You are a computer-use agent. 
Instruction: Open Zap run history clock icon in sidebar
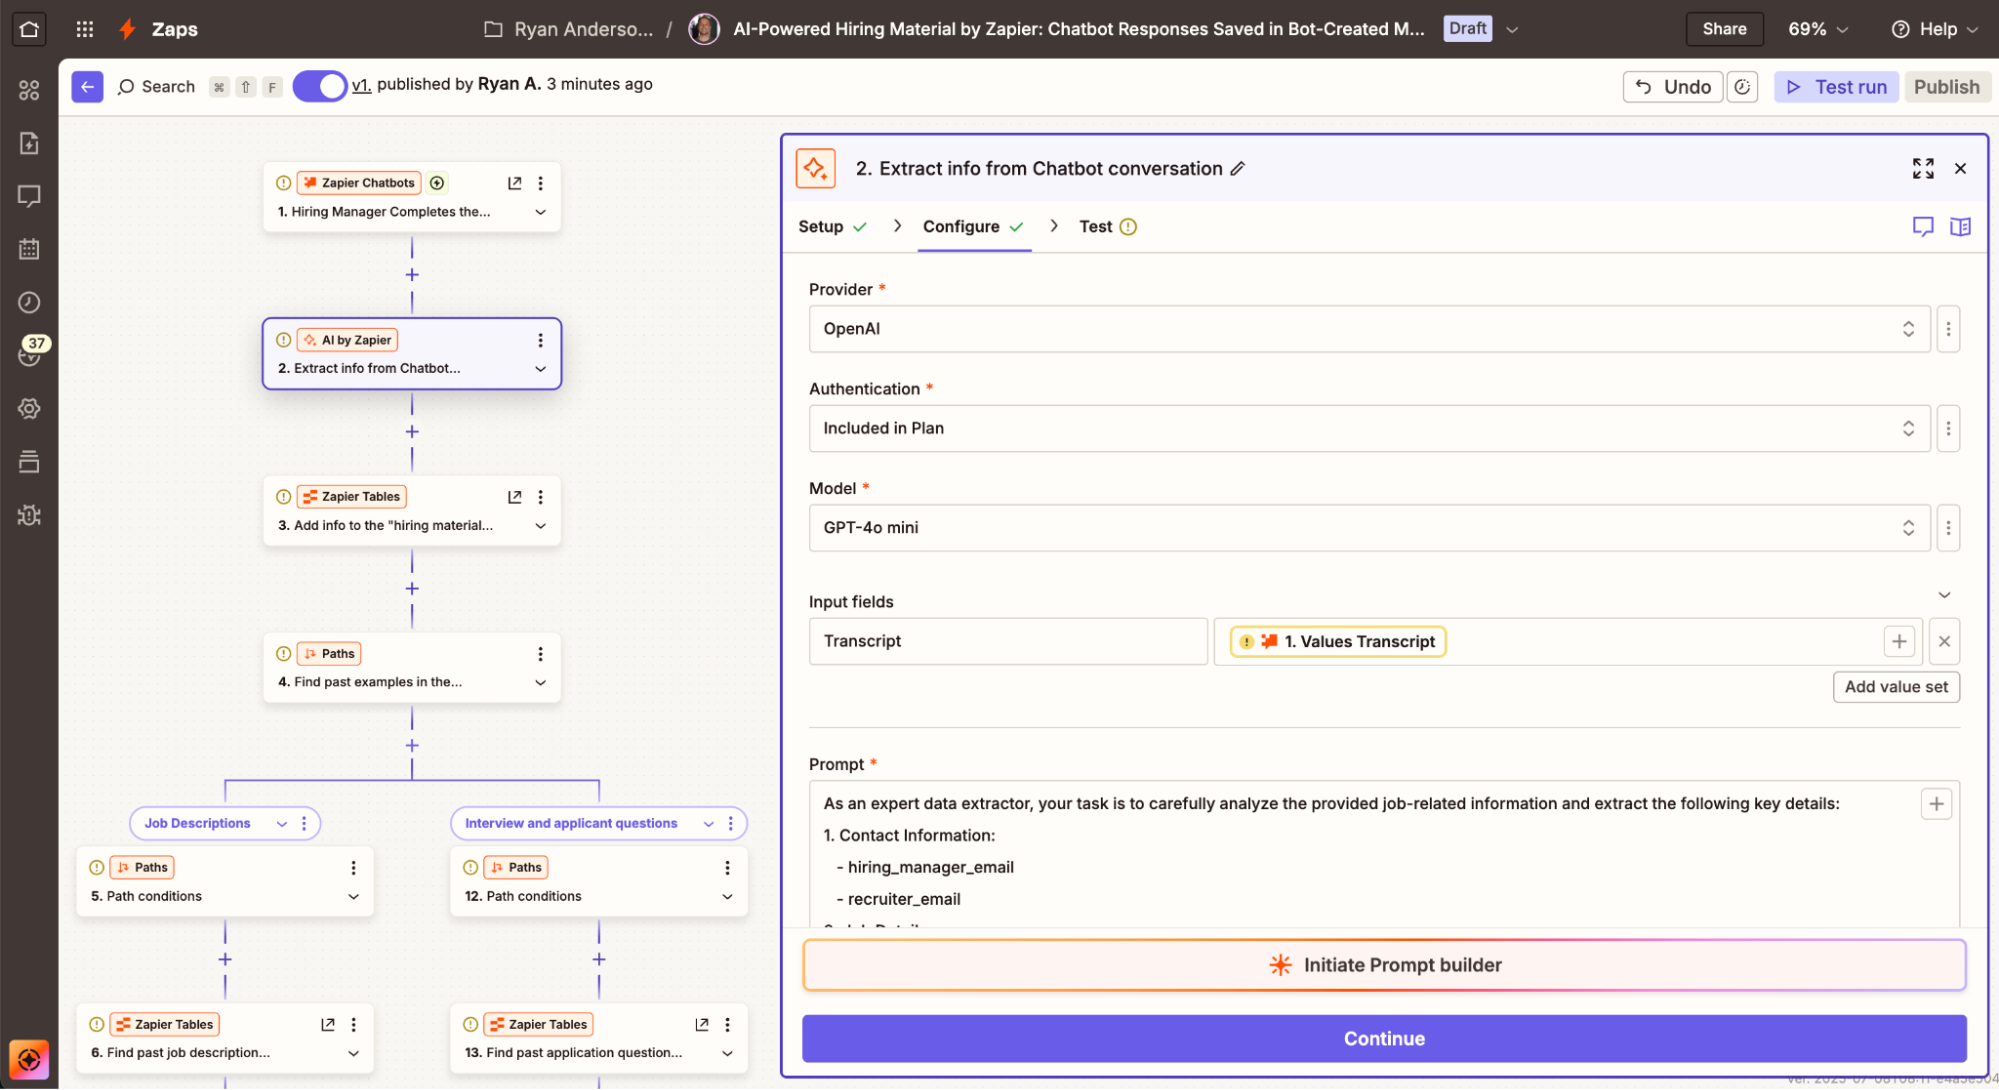(28, 302)
